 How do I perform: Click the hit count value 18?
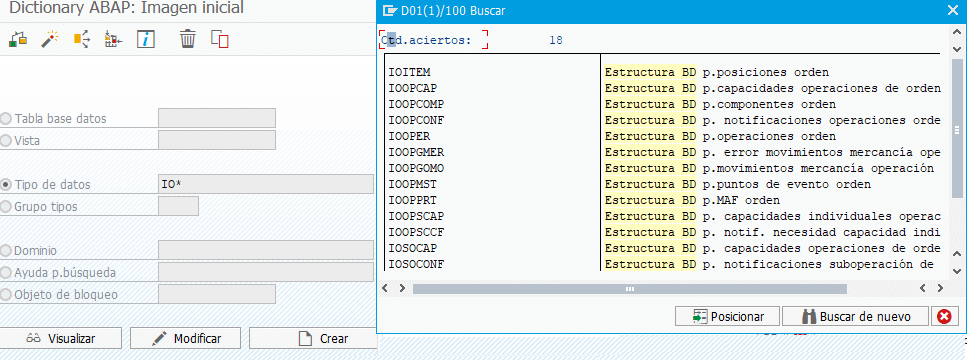click(556, 40)
